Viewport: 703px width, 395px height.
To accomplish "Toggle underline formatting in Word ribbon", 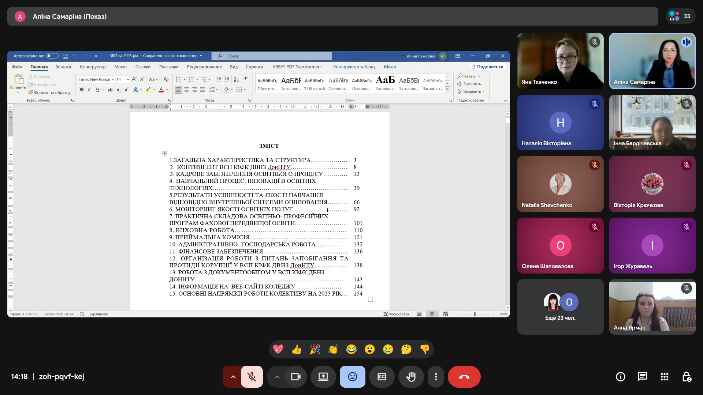I will [97, 90].
